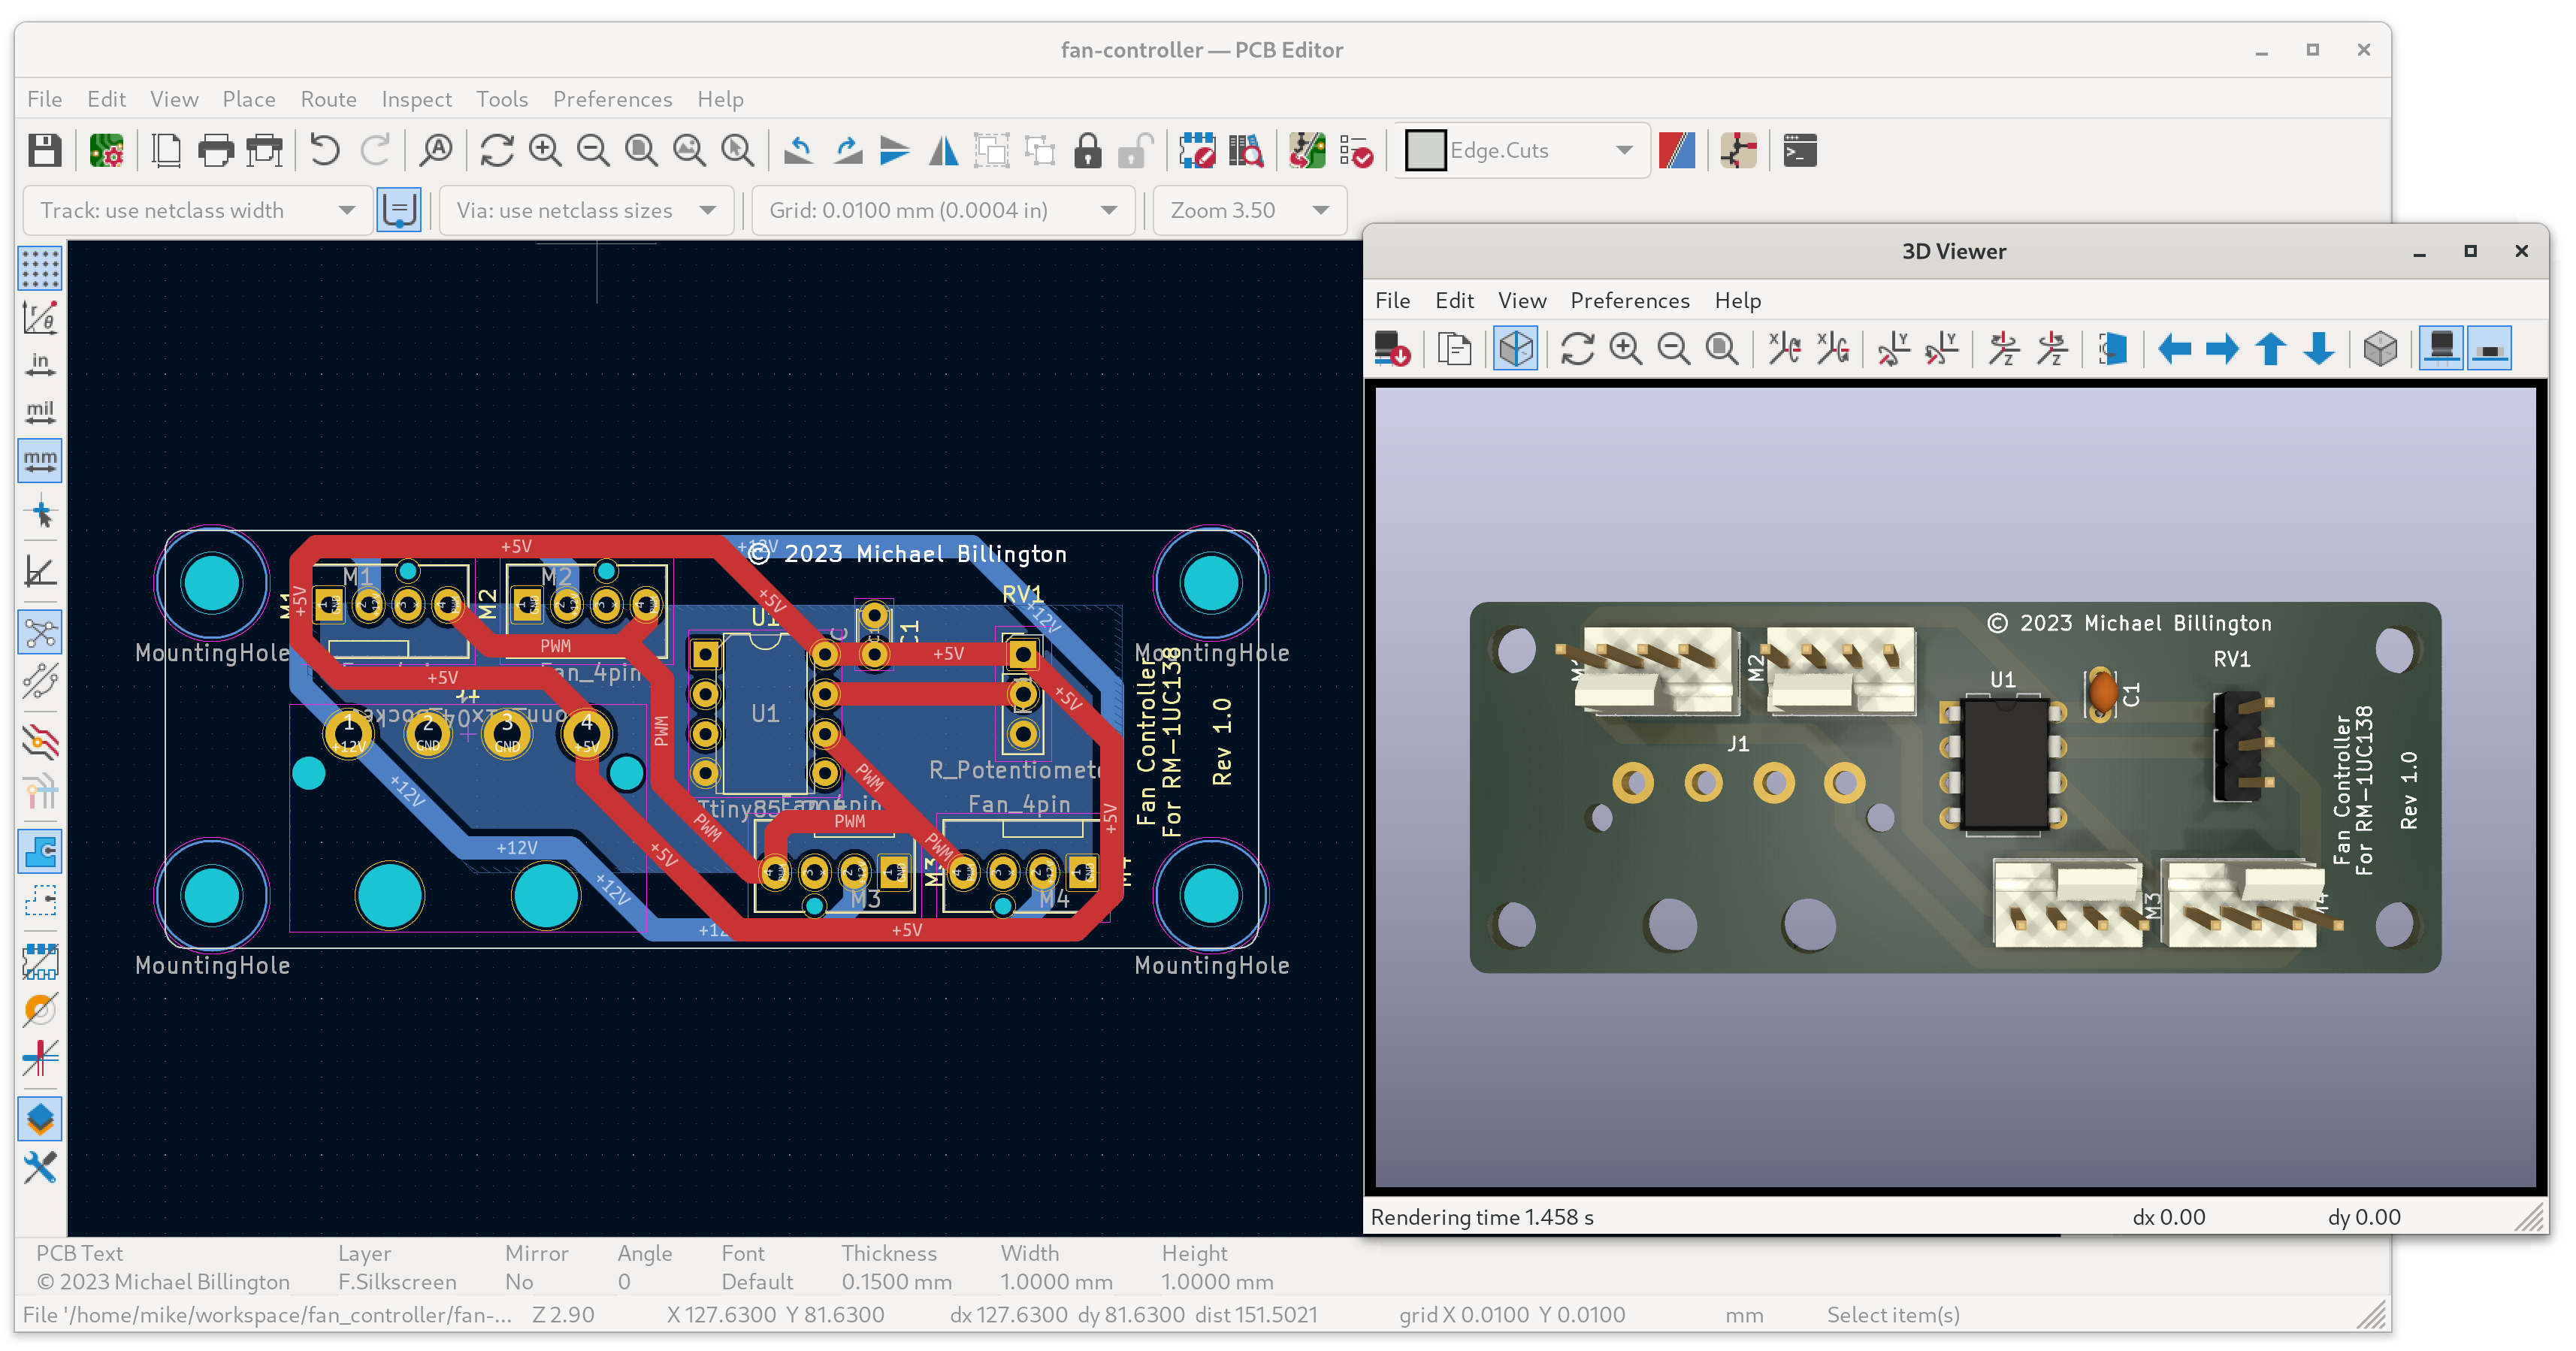Toggle the ratsnest display
Image resolution: width=2576 pixels, height=1351 pixels.
tap(40, 632)
